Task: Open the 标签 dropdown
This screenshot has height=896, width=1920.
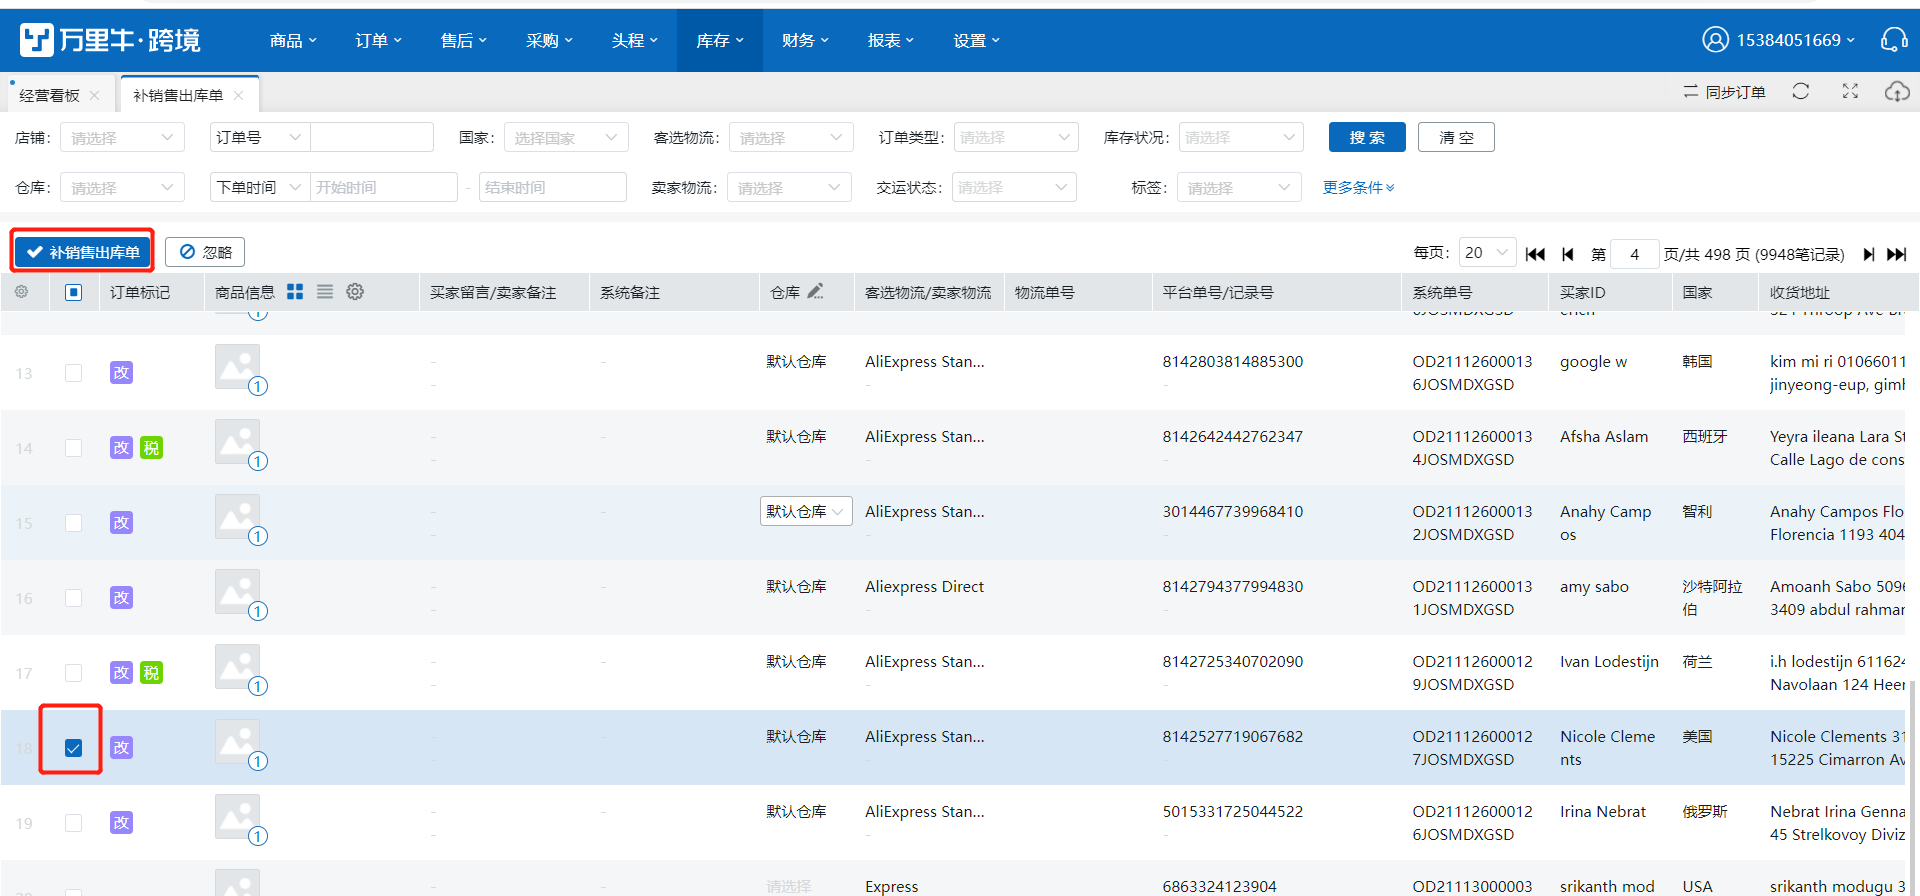Action: pos(1239,187)
